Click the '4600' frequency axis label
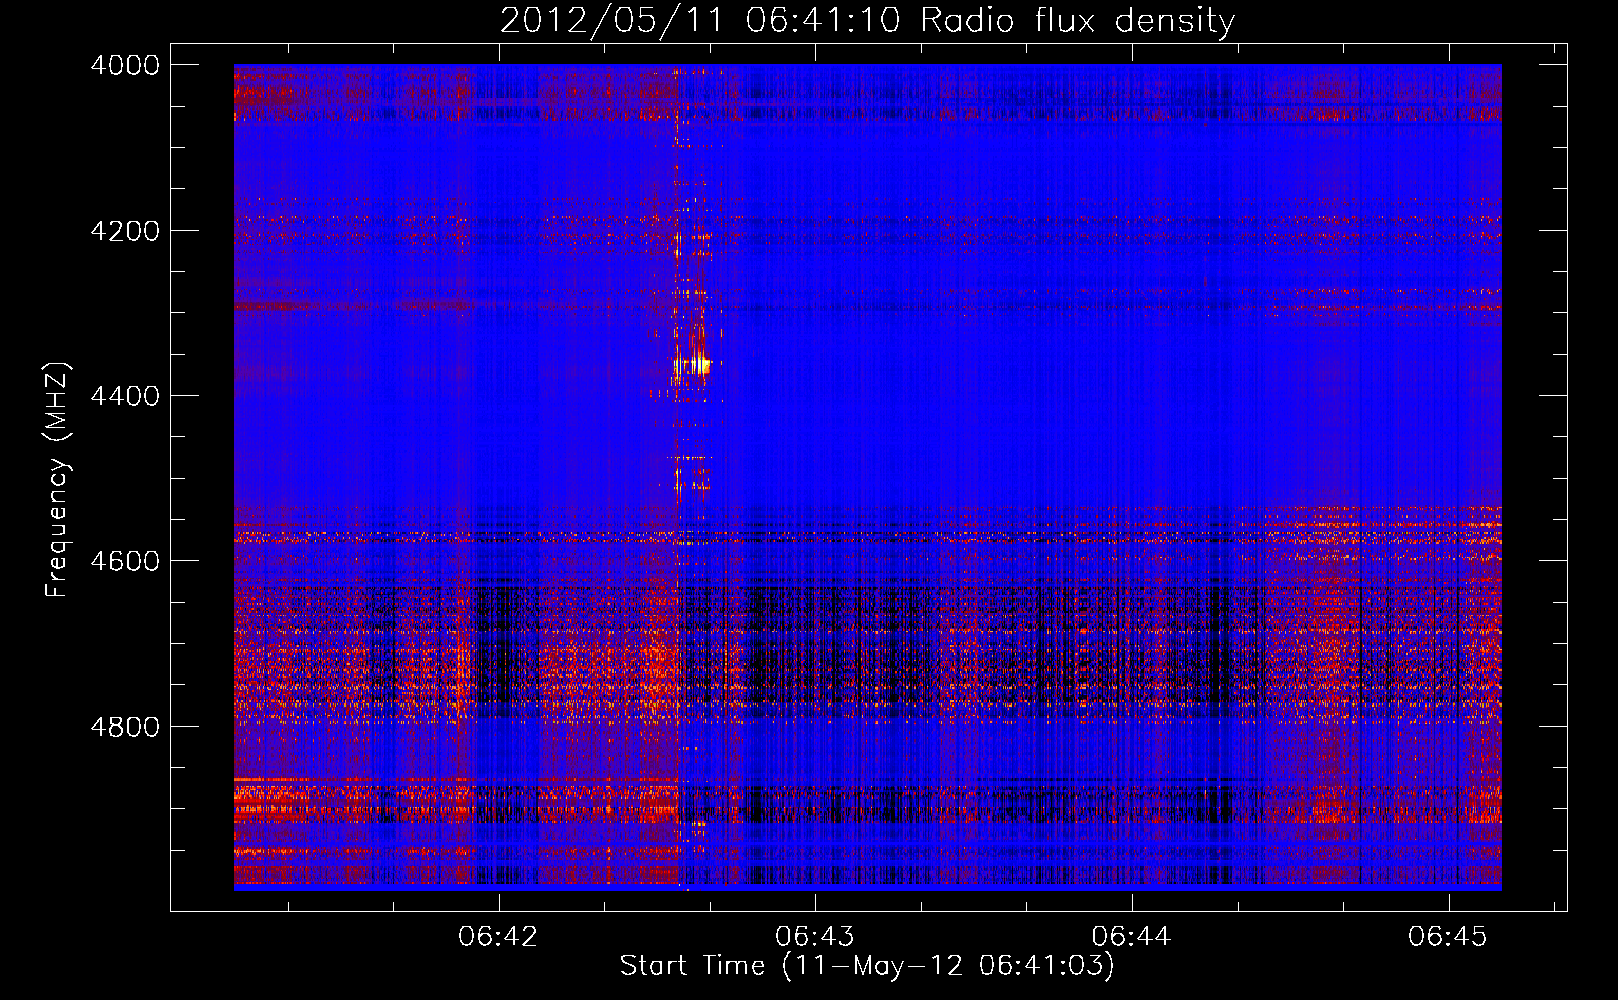This screenshot has height=1000, width=1618. point(125,561)
